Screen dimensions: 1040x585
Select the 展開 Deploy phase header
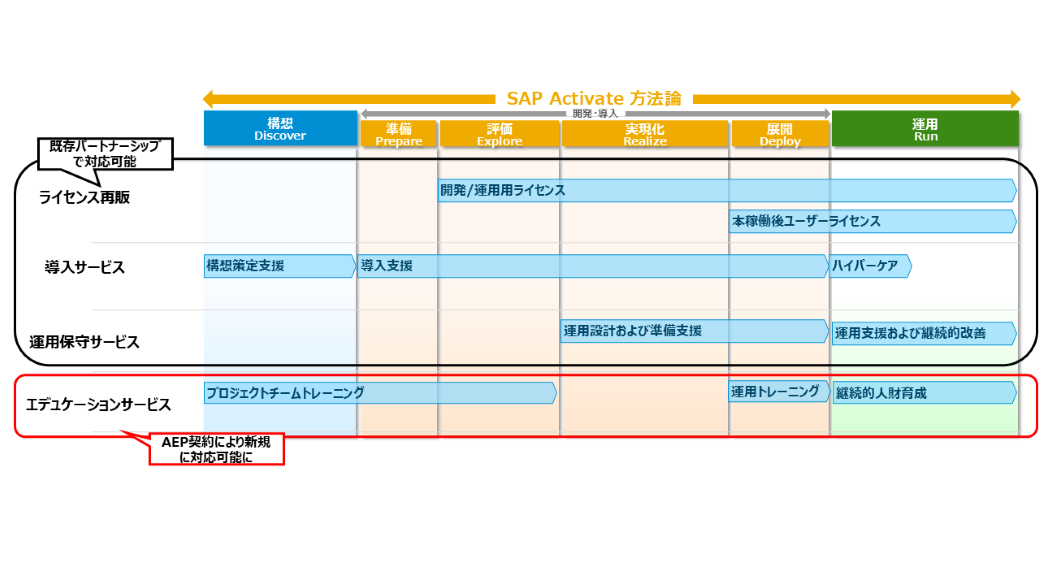pos(780,134)
